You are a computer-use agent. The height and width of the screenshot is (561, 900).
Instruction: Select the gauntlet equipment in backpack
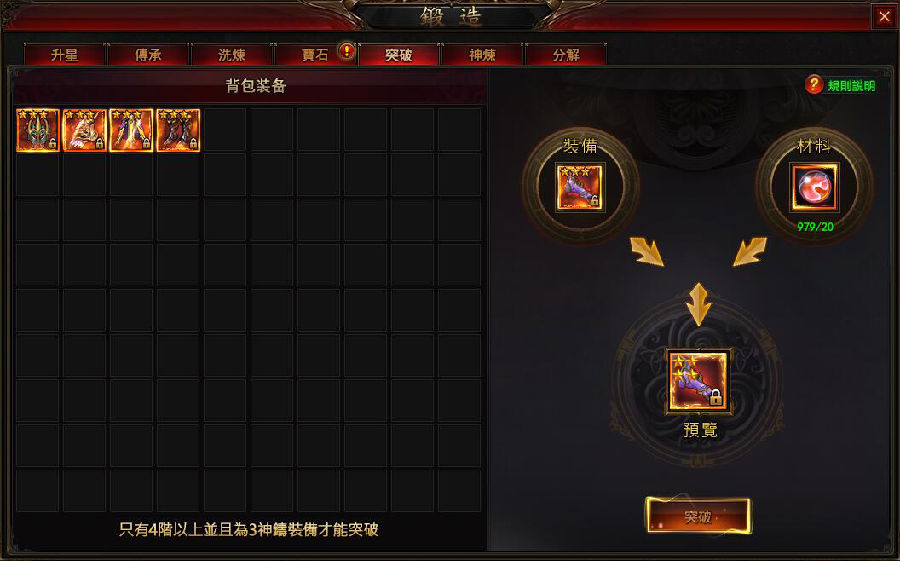(84, 130)
